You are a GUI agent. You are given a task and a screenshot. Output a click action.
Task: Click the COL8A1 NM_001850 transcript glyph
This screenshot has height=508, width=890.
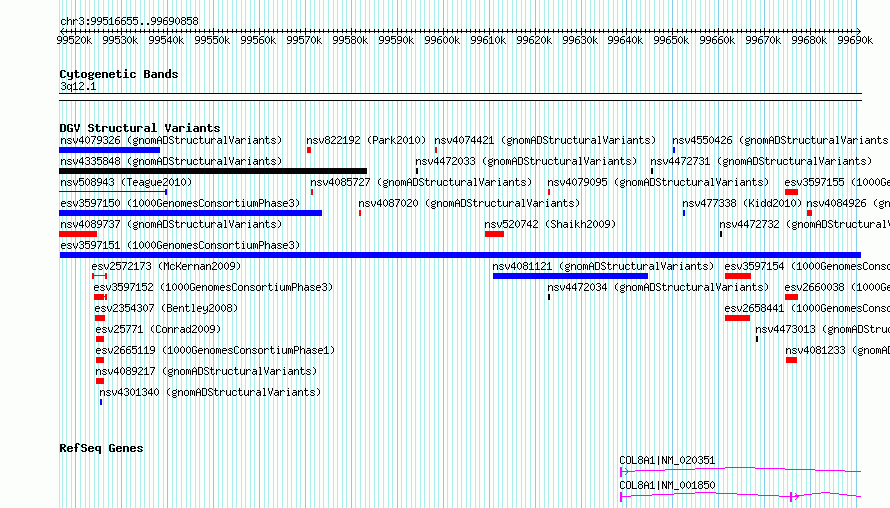(741, 496)
